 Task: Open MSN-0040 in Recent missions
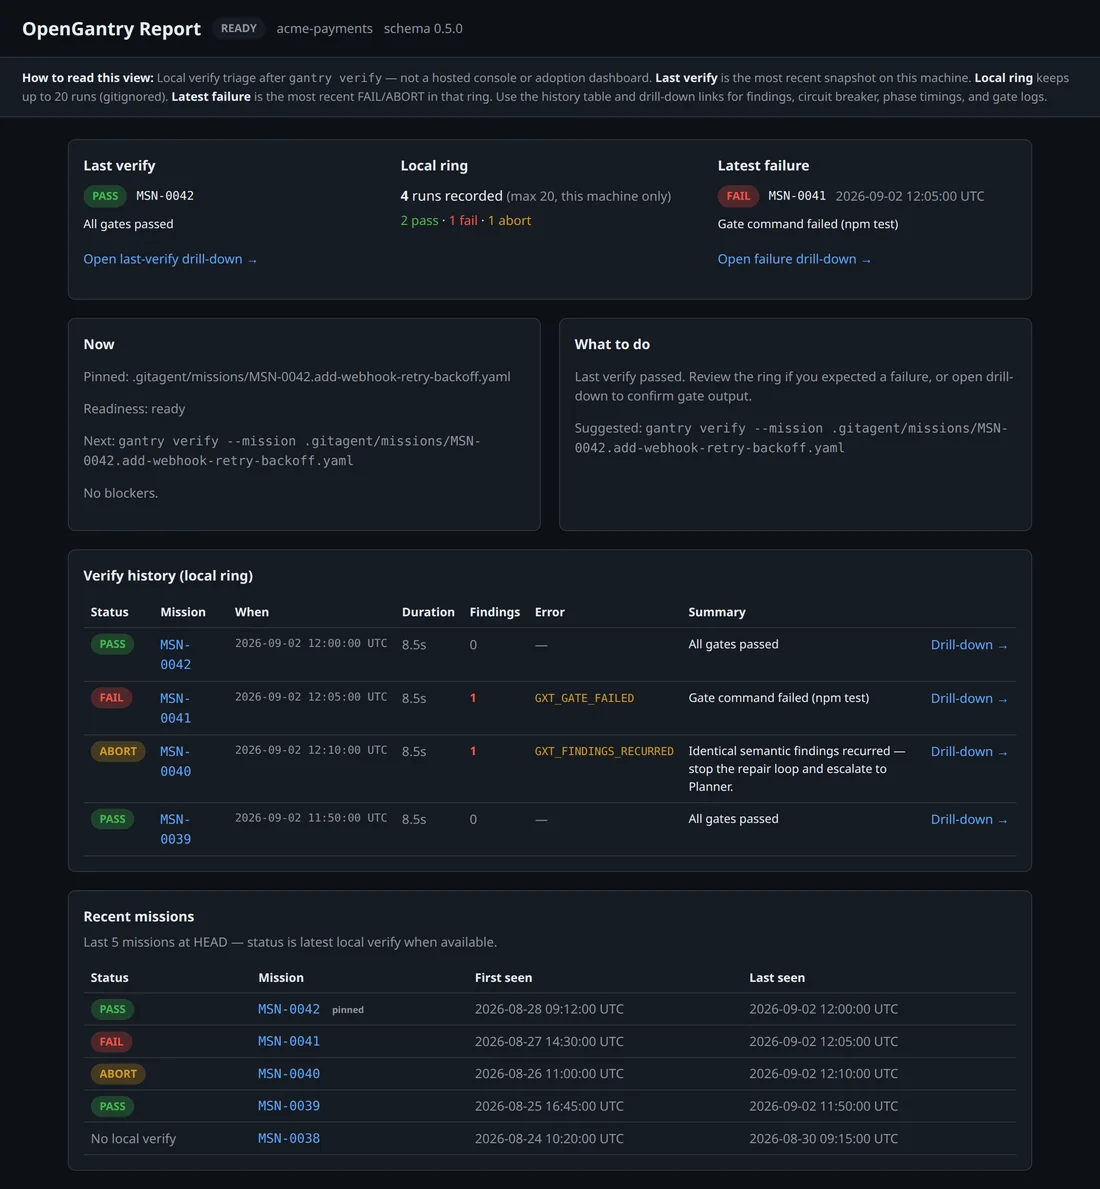[289, 1074]
